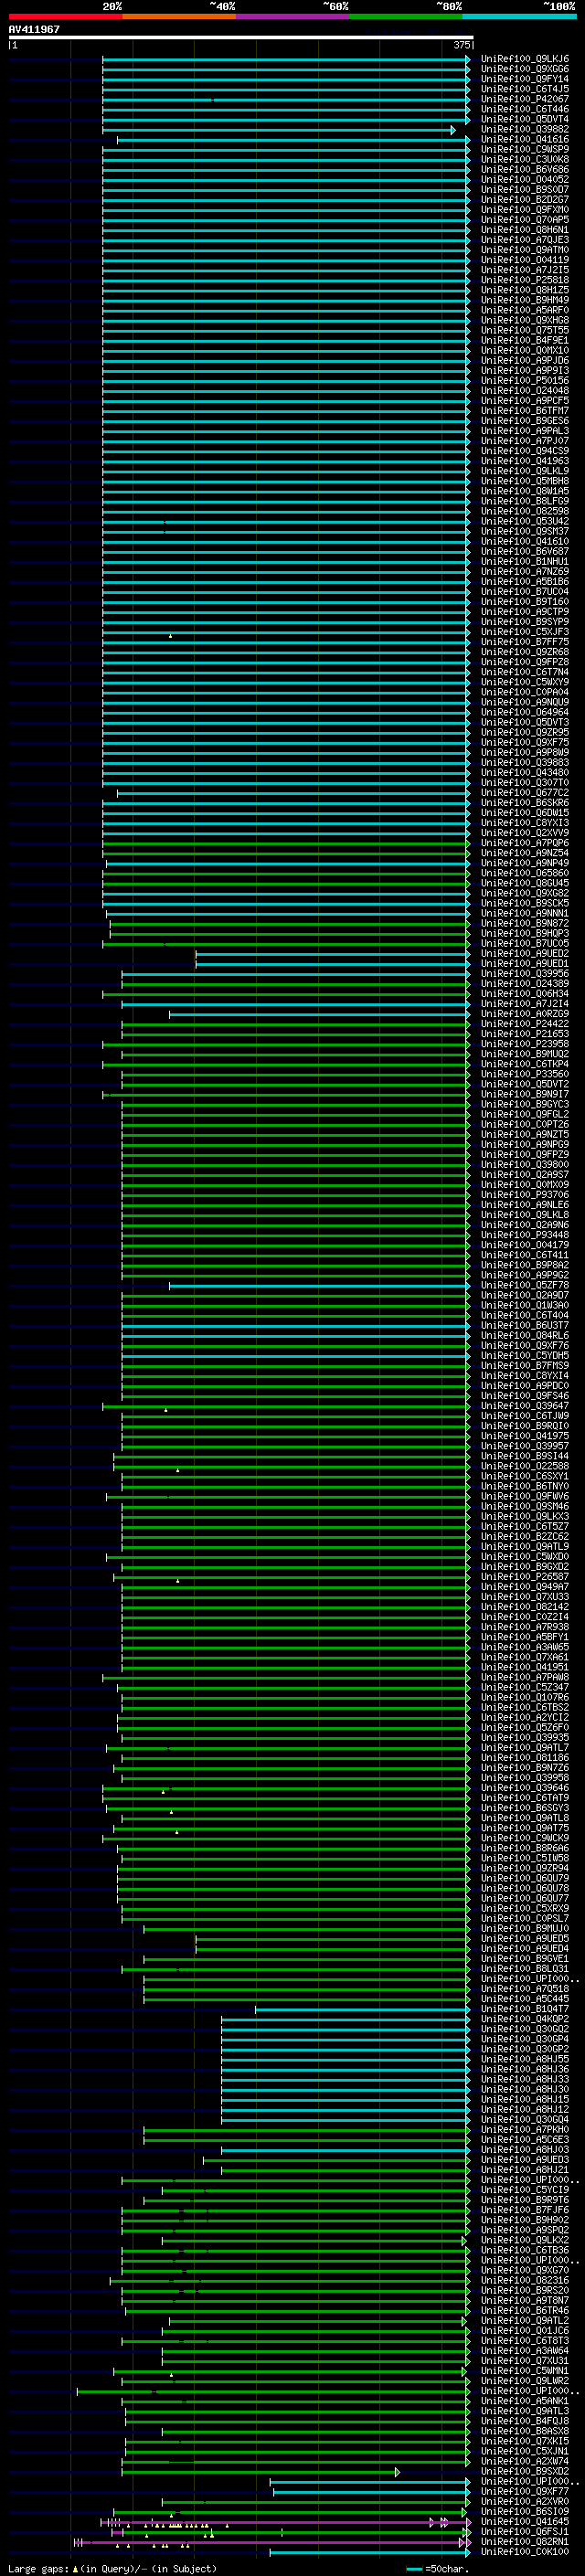Select the UniRef100_A2XW74 label
585x2576 pixels.
525,2461
